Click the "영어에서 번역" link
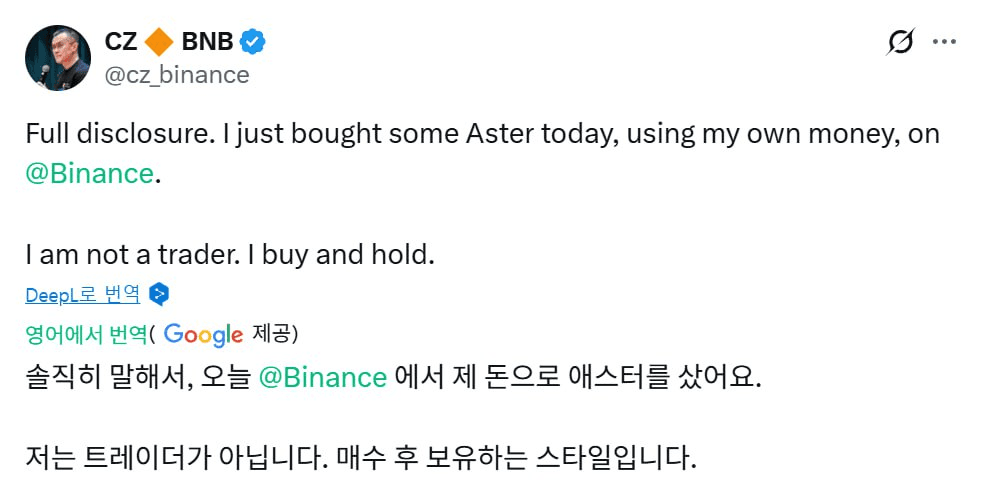The width and height of the screenshot is (985, 495). (87, 334)
